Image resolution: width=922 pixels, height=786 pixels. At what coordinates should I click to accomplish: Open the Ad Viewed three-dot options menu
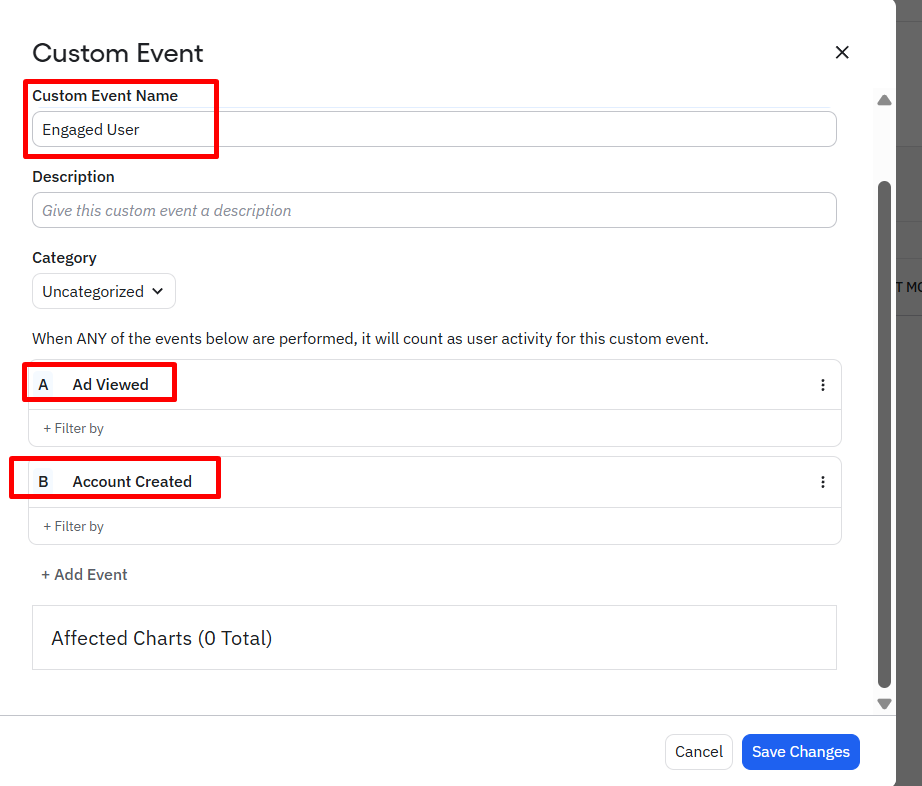823,385
